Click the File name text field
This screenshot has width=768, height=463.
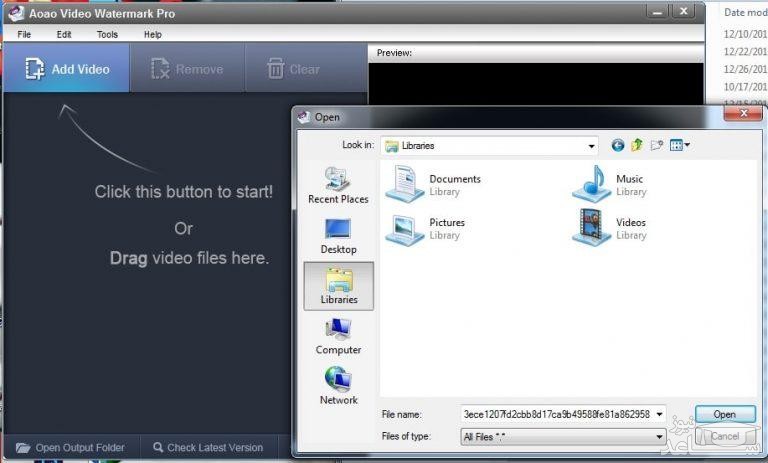point(556,414)
